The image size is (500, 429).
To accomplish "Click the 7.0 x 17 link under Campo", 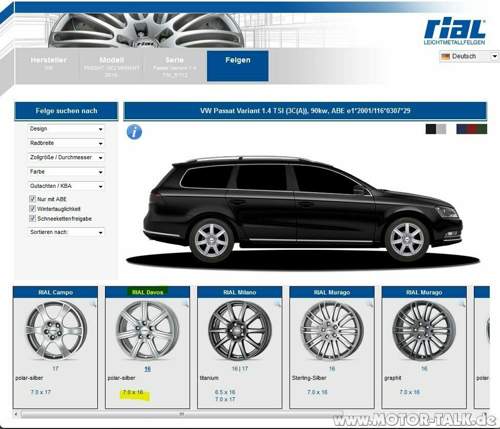I will (41, 392).
